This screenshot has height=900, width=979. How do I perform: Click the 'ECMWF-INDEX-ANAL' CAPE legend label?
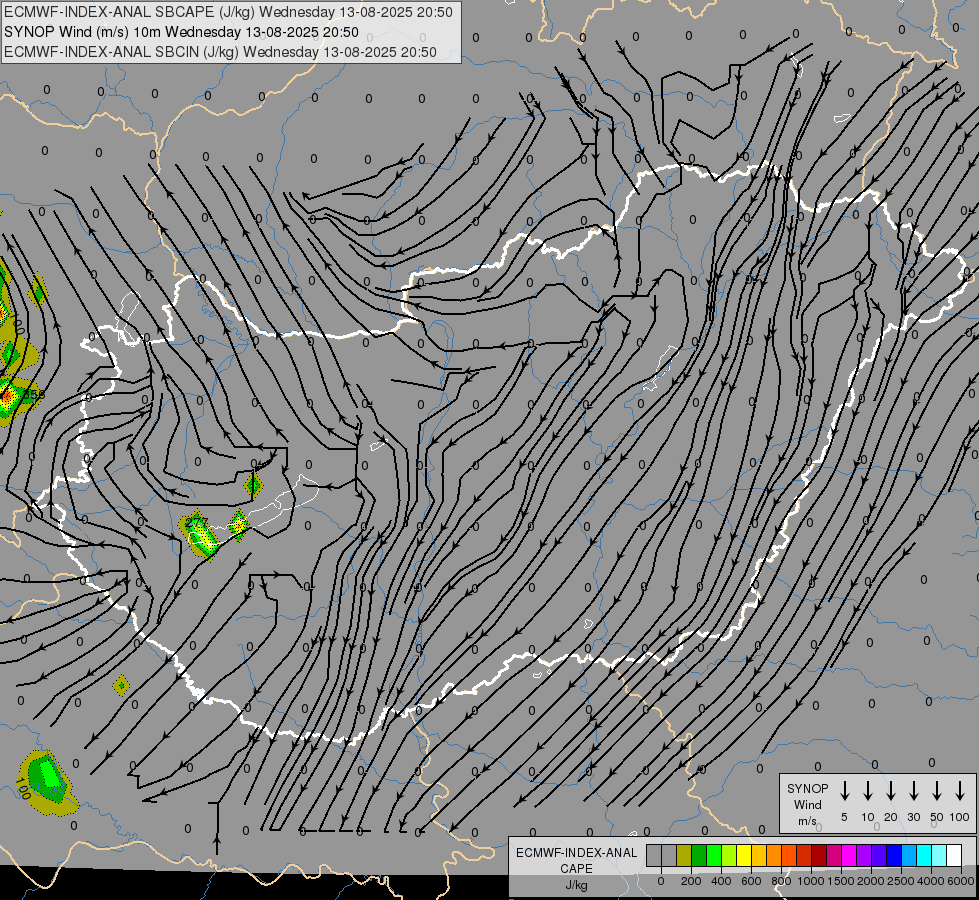576,853
